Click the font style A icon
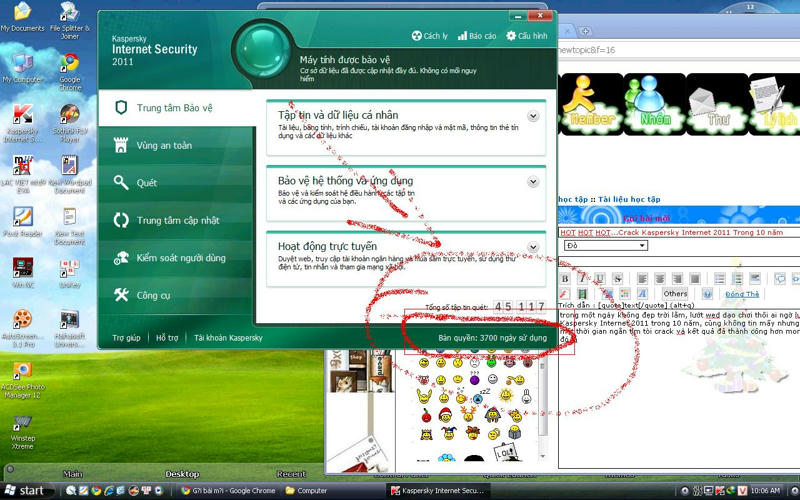 642,294
